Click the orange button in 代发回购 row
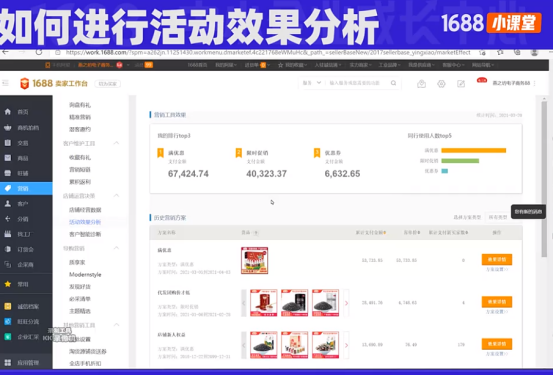This screenshot has width=553, height=376. tap(497, 302)
